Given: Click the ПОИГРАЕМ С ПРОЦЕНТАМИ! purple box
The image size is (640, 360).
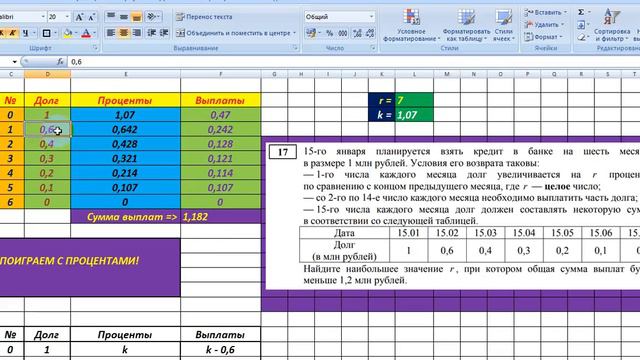Looking at the screenshot, I should point(89,267).
